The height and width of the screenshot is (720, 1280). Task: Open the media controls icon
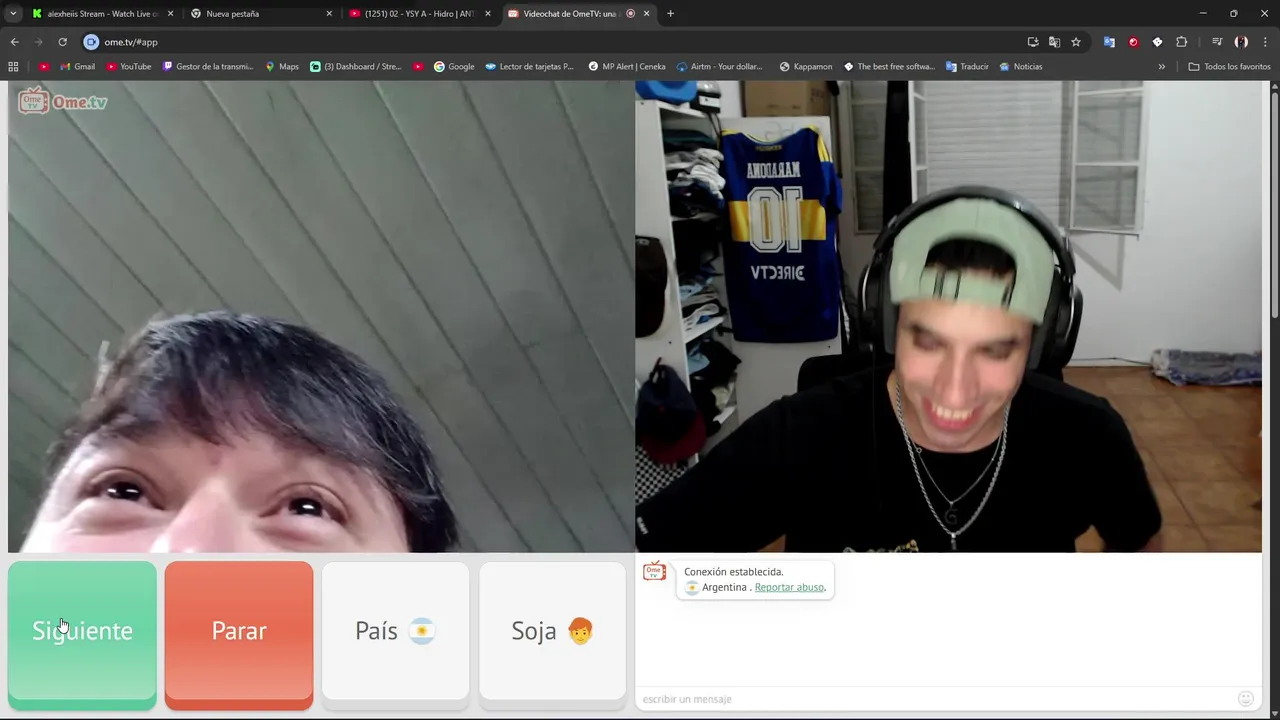coord(1217,42)
